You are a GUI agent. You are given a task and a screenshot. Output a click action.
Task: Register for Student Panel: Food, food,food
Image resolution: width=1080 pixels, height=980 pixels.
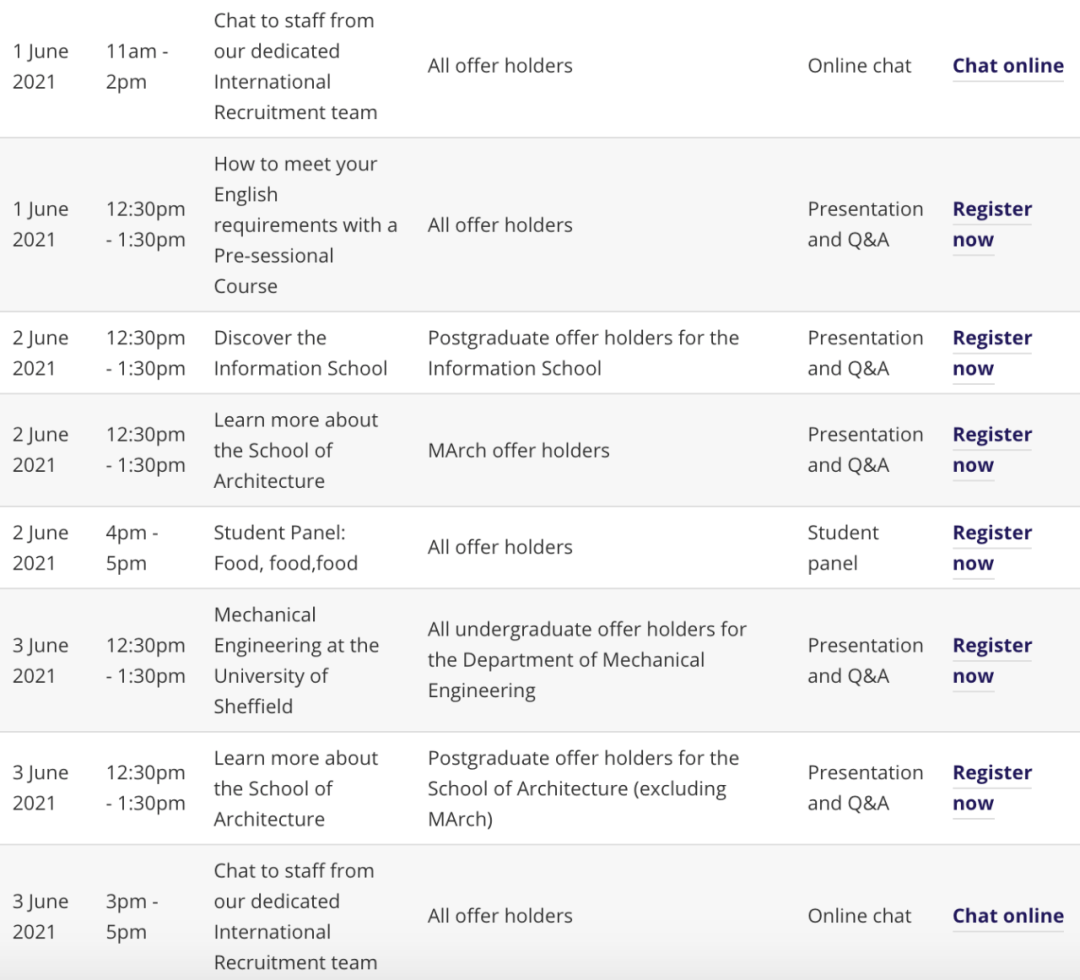pyautogui.click(x=991, y=548)
